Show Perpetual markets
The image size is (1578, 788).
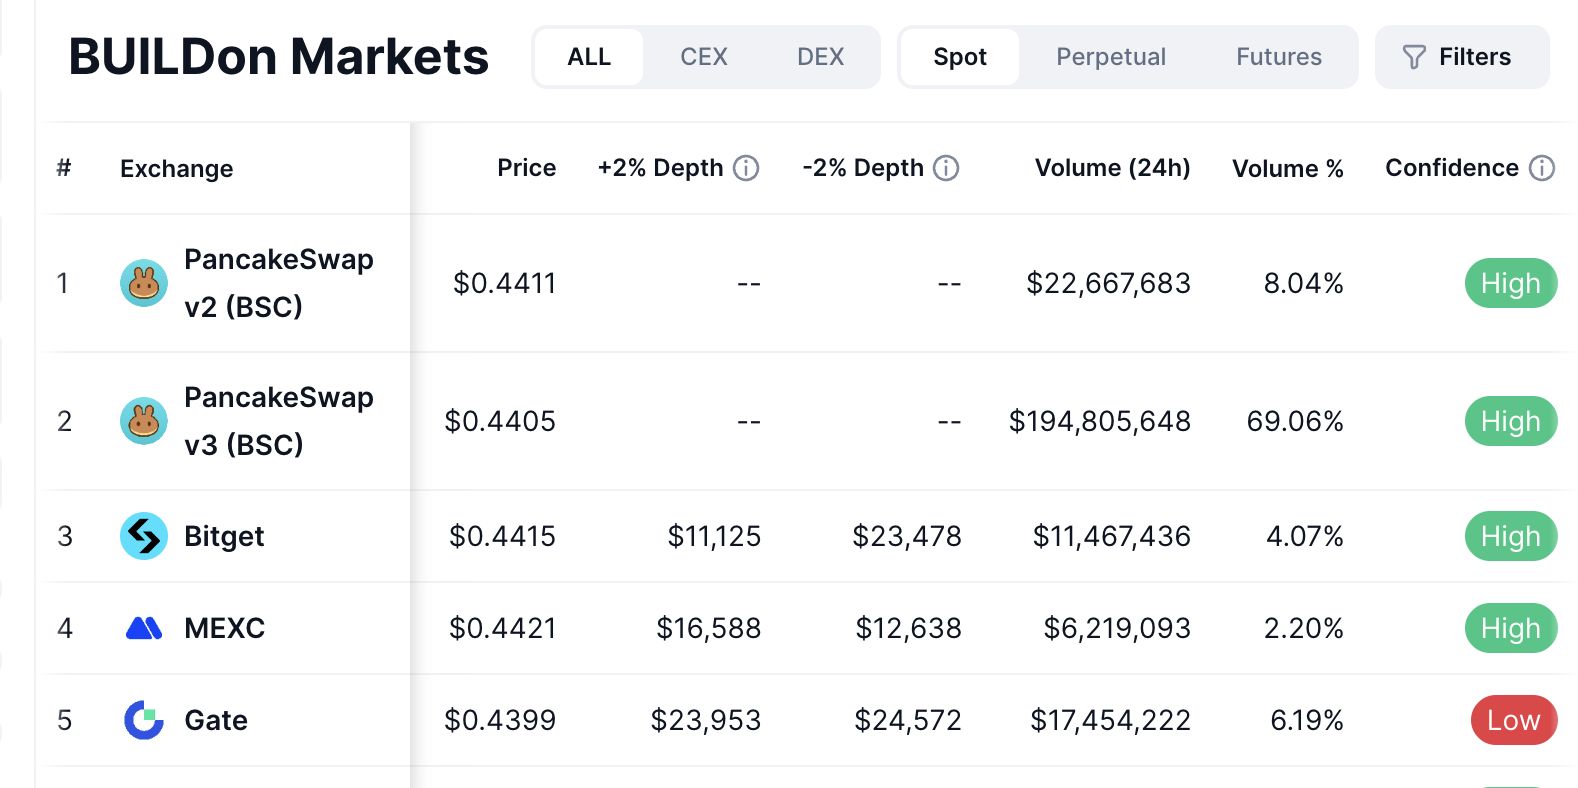coord(1110,57)
